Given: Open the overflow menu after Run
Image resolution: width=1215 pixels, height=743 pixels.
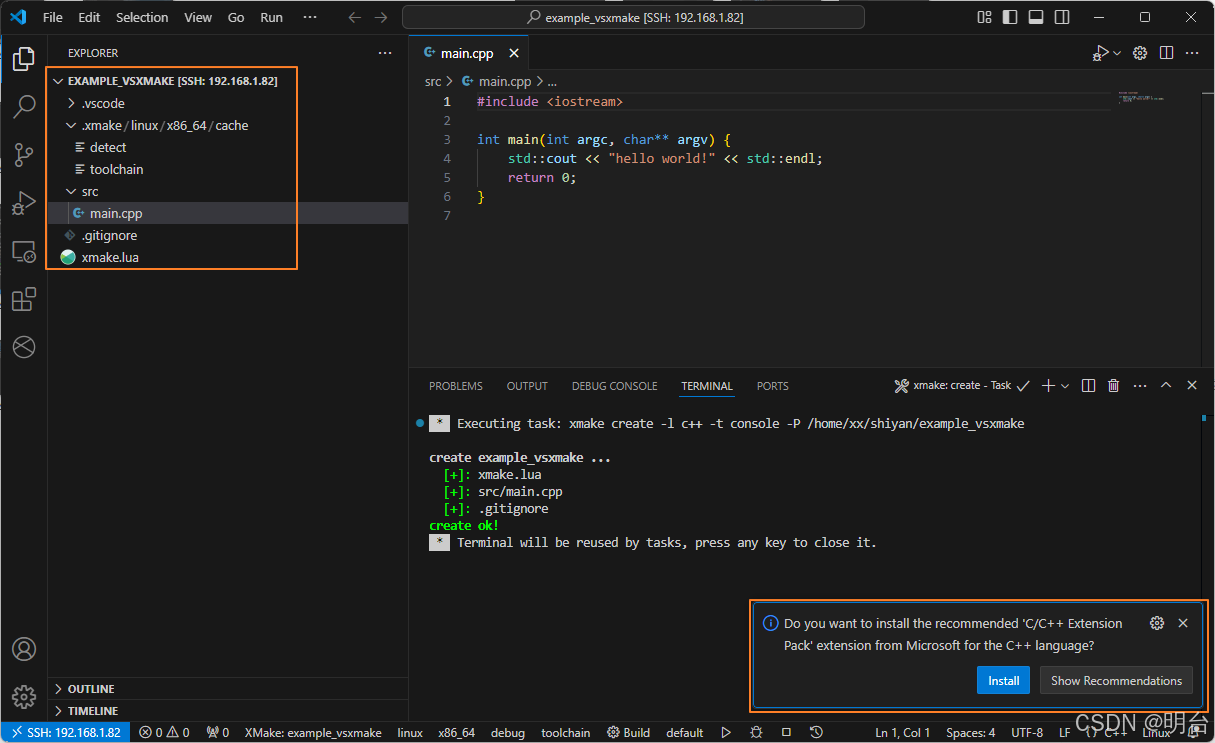Looking at the screenshot, I should (x=310, y=17).
